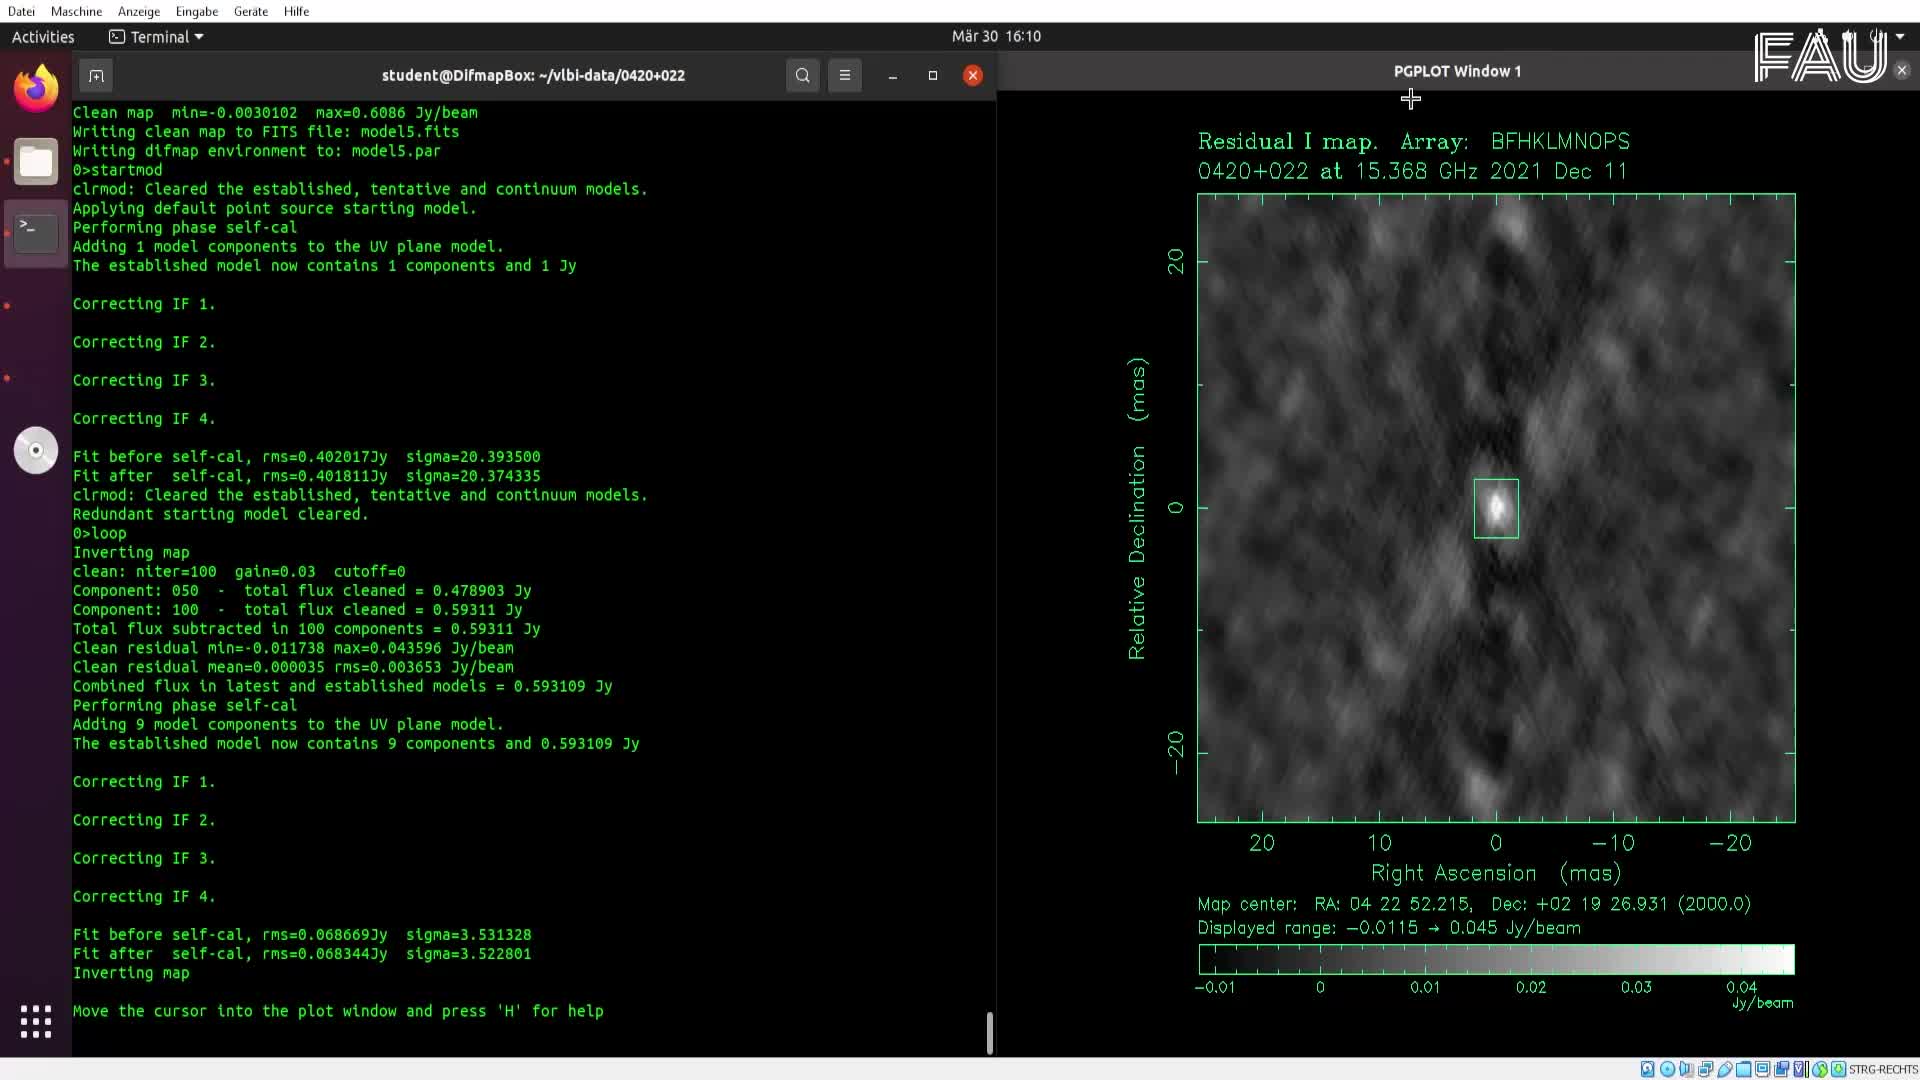This screenshot has height=1080, width=1920.
Task: Click the search icon in the terminal titlebar
Action: 803,75
